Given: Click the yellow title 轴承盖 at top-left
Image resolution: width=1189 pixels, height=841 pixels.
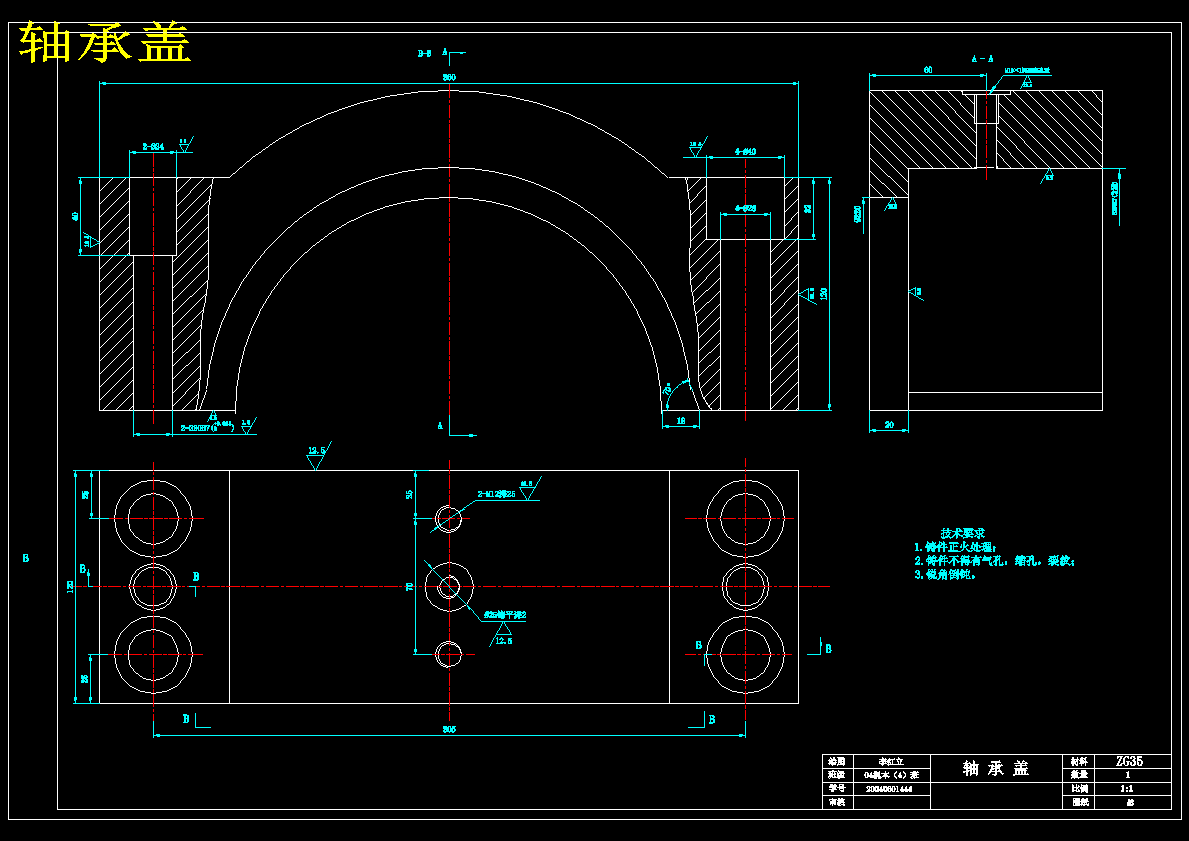Looking at the screenshot, I should coord(104,42).
